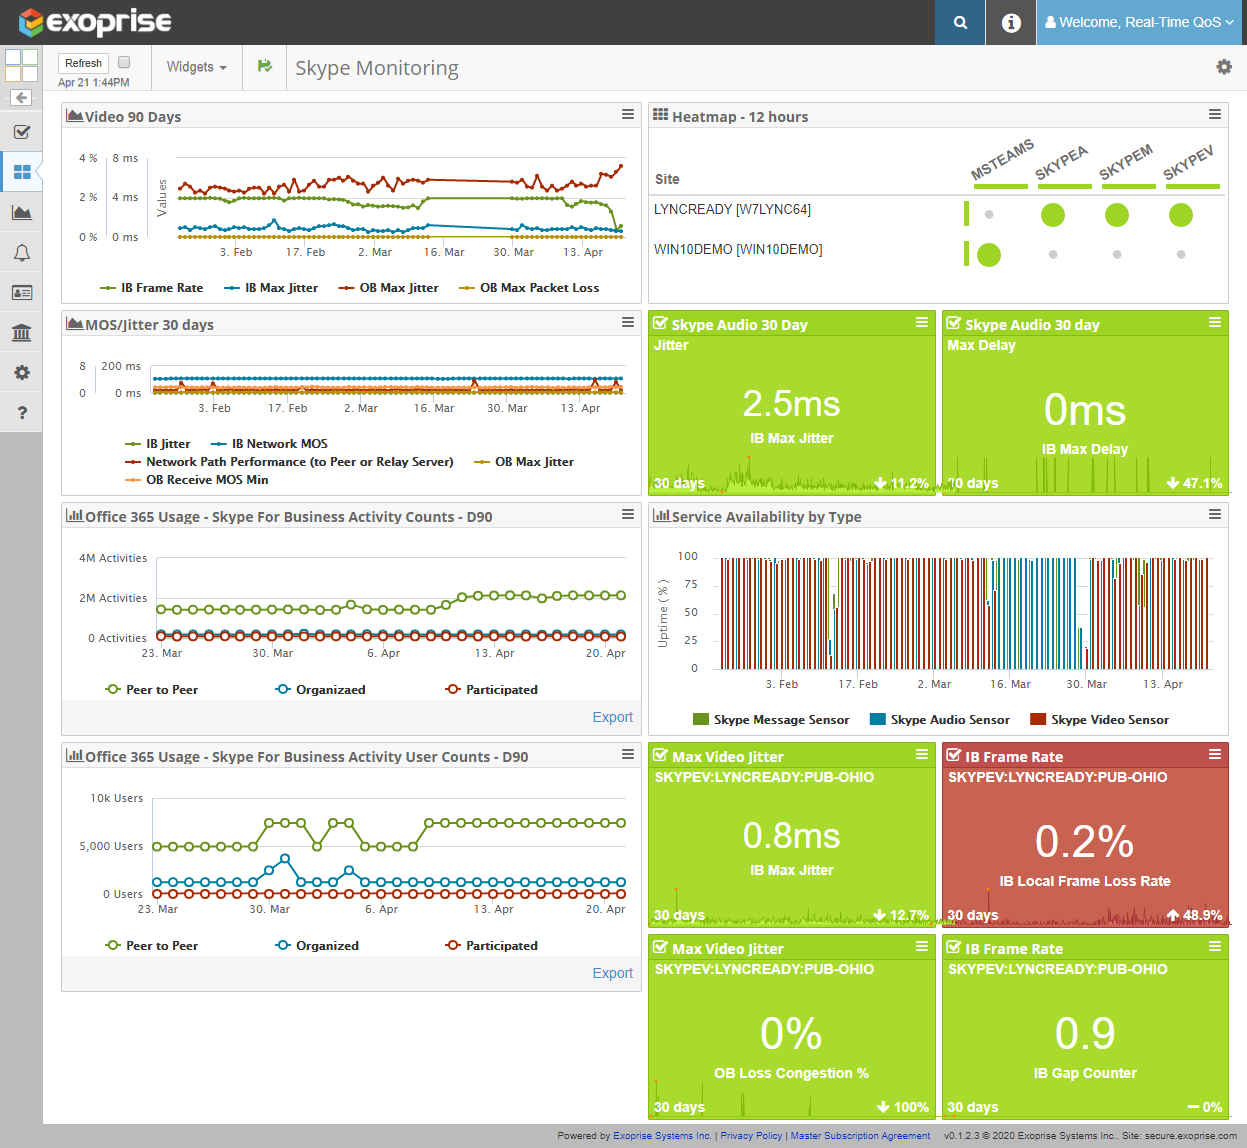Select WIN10DEMO [WIN10DEMO] site row

[738, 250]
